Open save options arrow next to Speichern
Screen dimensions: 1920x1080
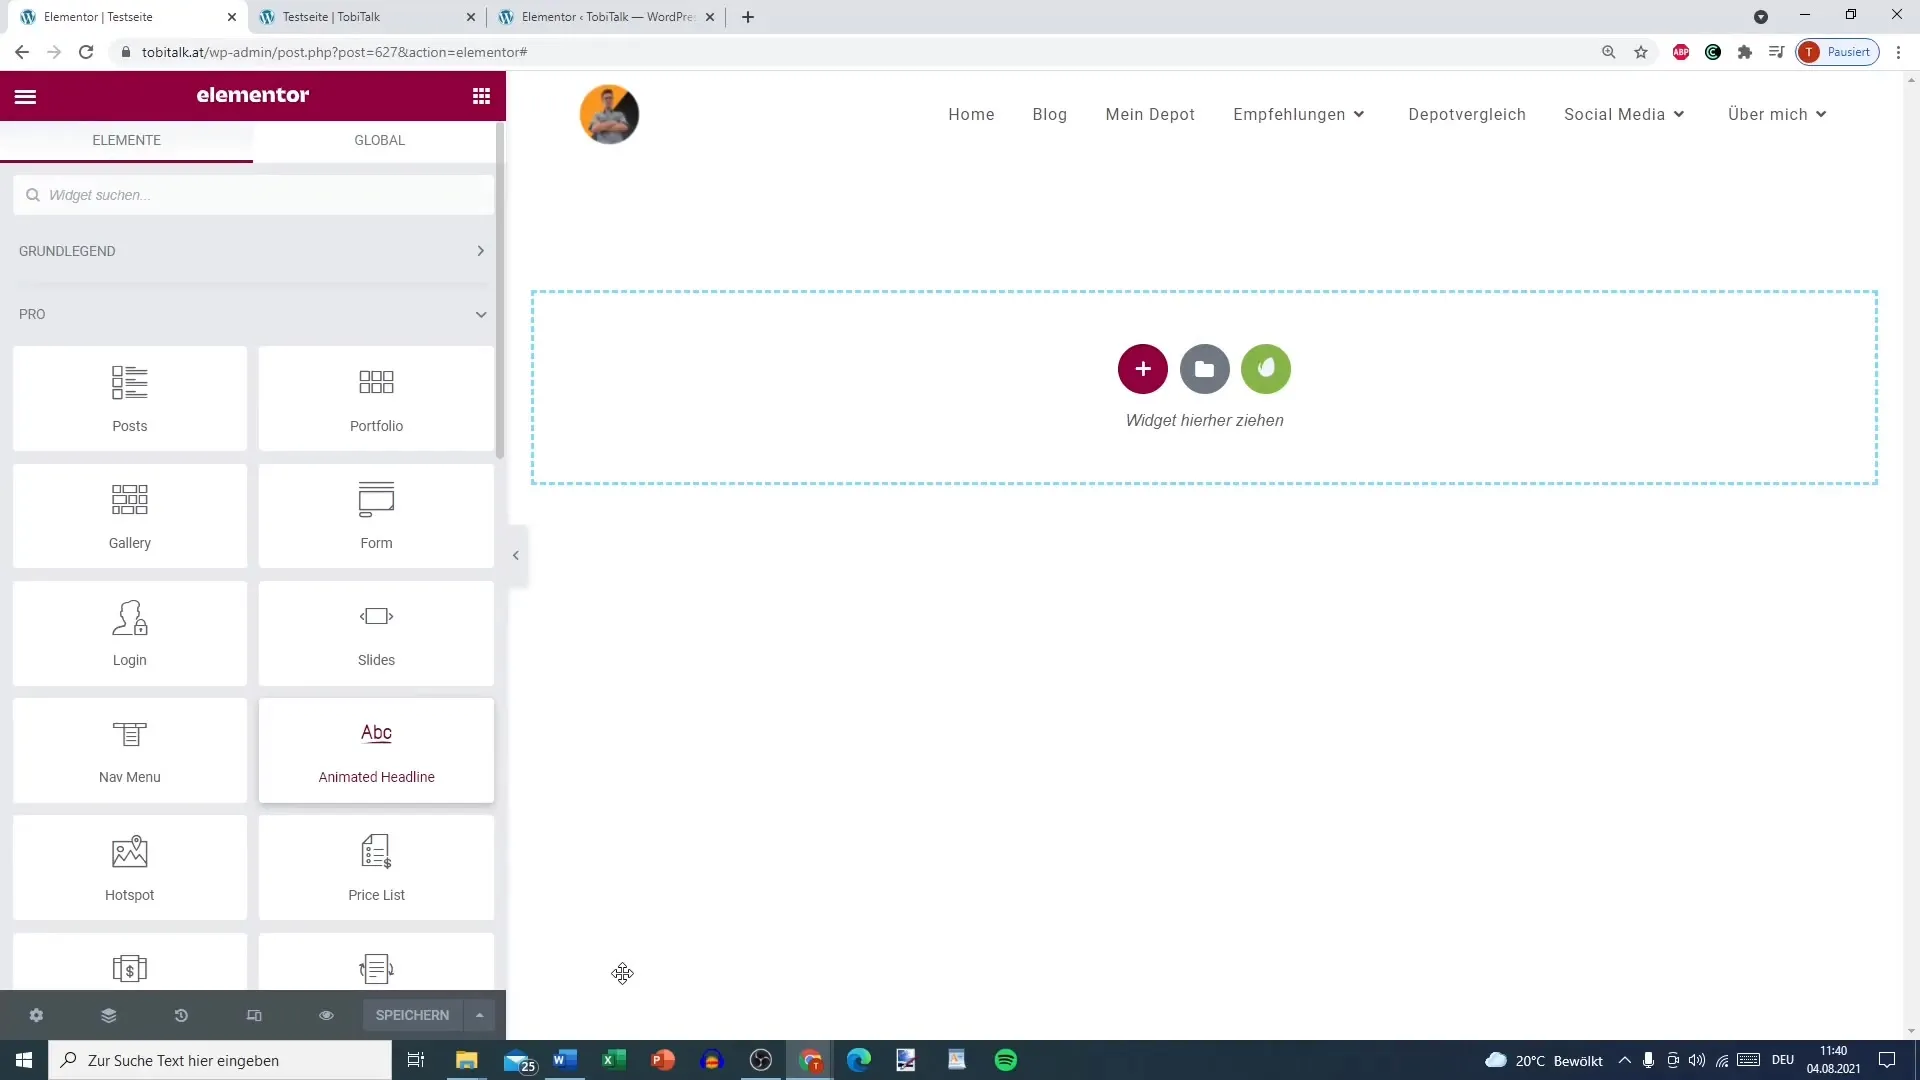tap(480, 1015)
